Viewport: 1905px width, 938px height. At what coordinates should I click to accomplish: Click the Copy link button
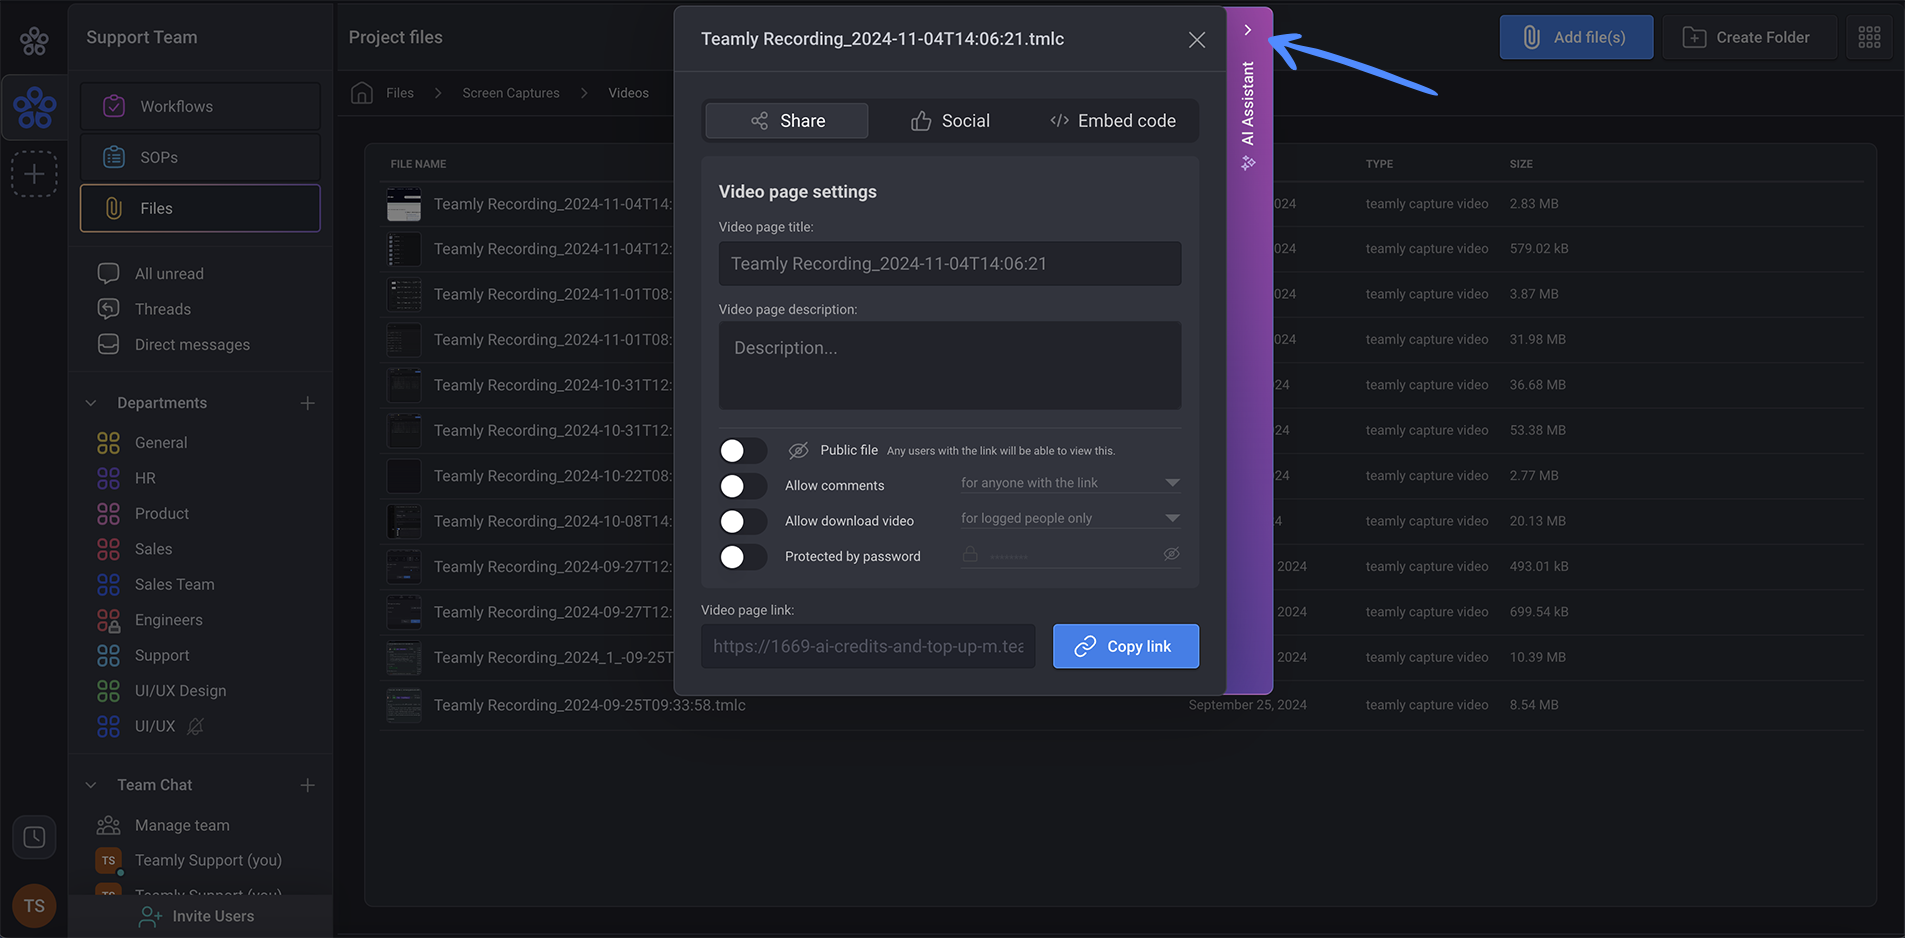point(1126,646)
